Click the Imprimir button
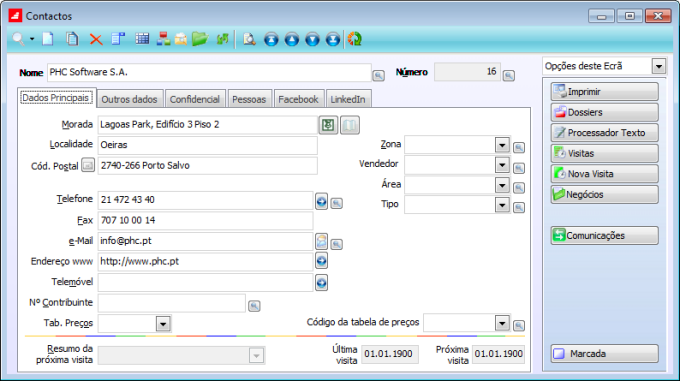The height and width of the screenshot is (381, 680). (605, 91)
